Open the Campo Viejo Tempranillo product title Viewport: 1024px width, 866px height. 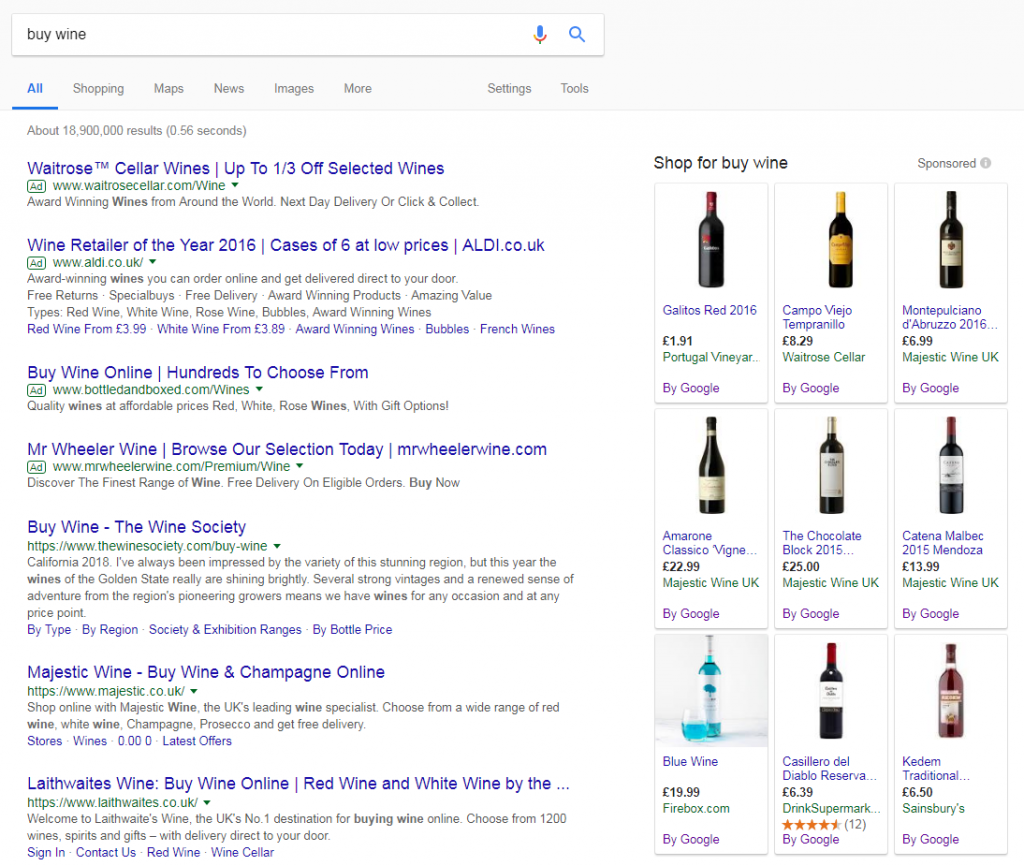[817, 317]
